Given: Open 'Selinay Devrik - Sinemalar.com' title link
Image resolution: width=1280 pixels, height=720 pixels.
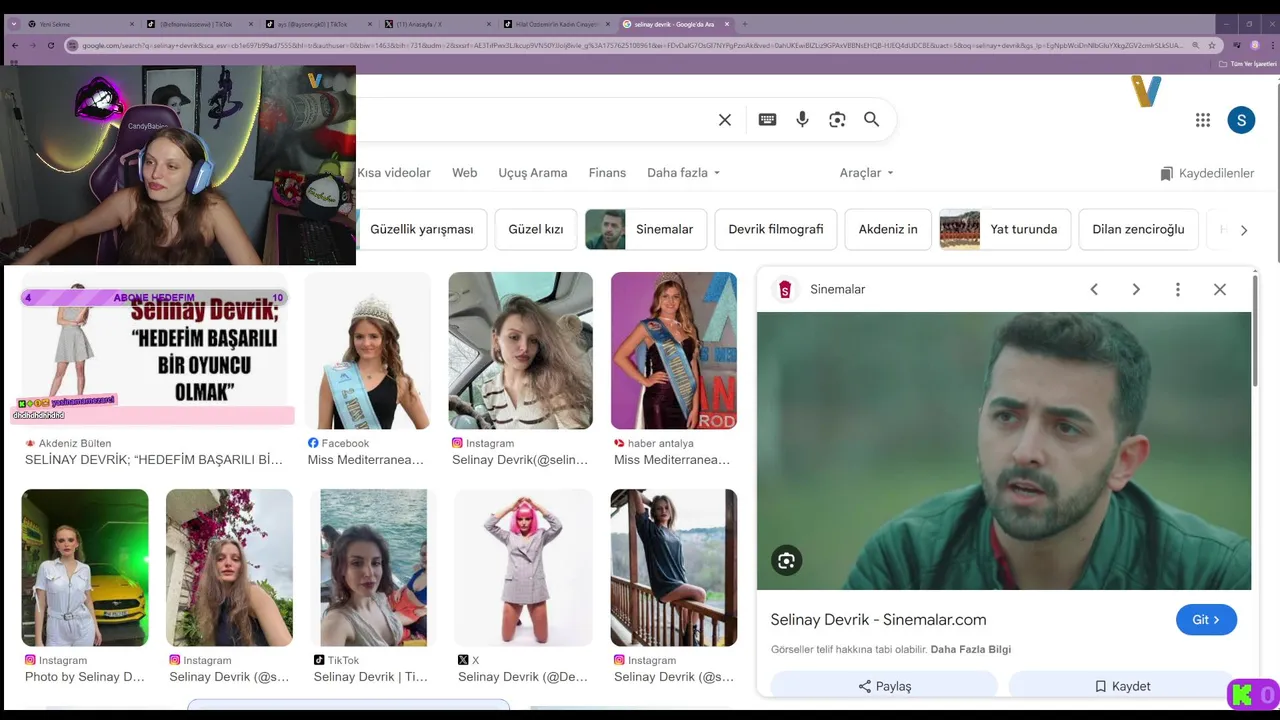Looking at the screenshot, I should coord(878,620).
